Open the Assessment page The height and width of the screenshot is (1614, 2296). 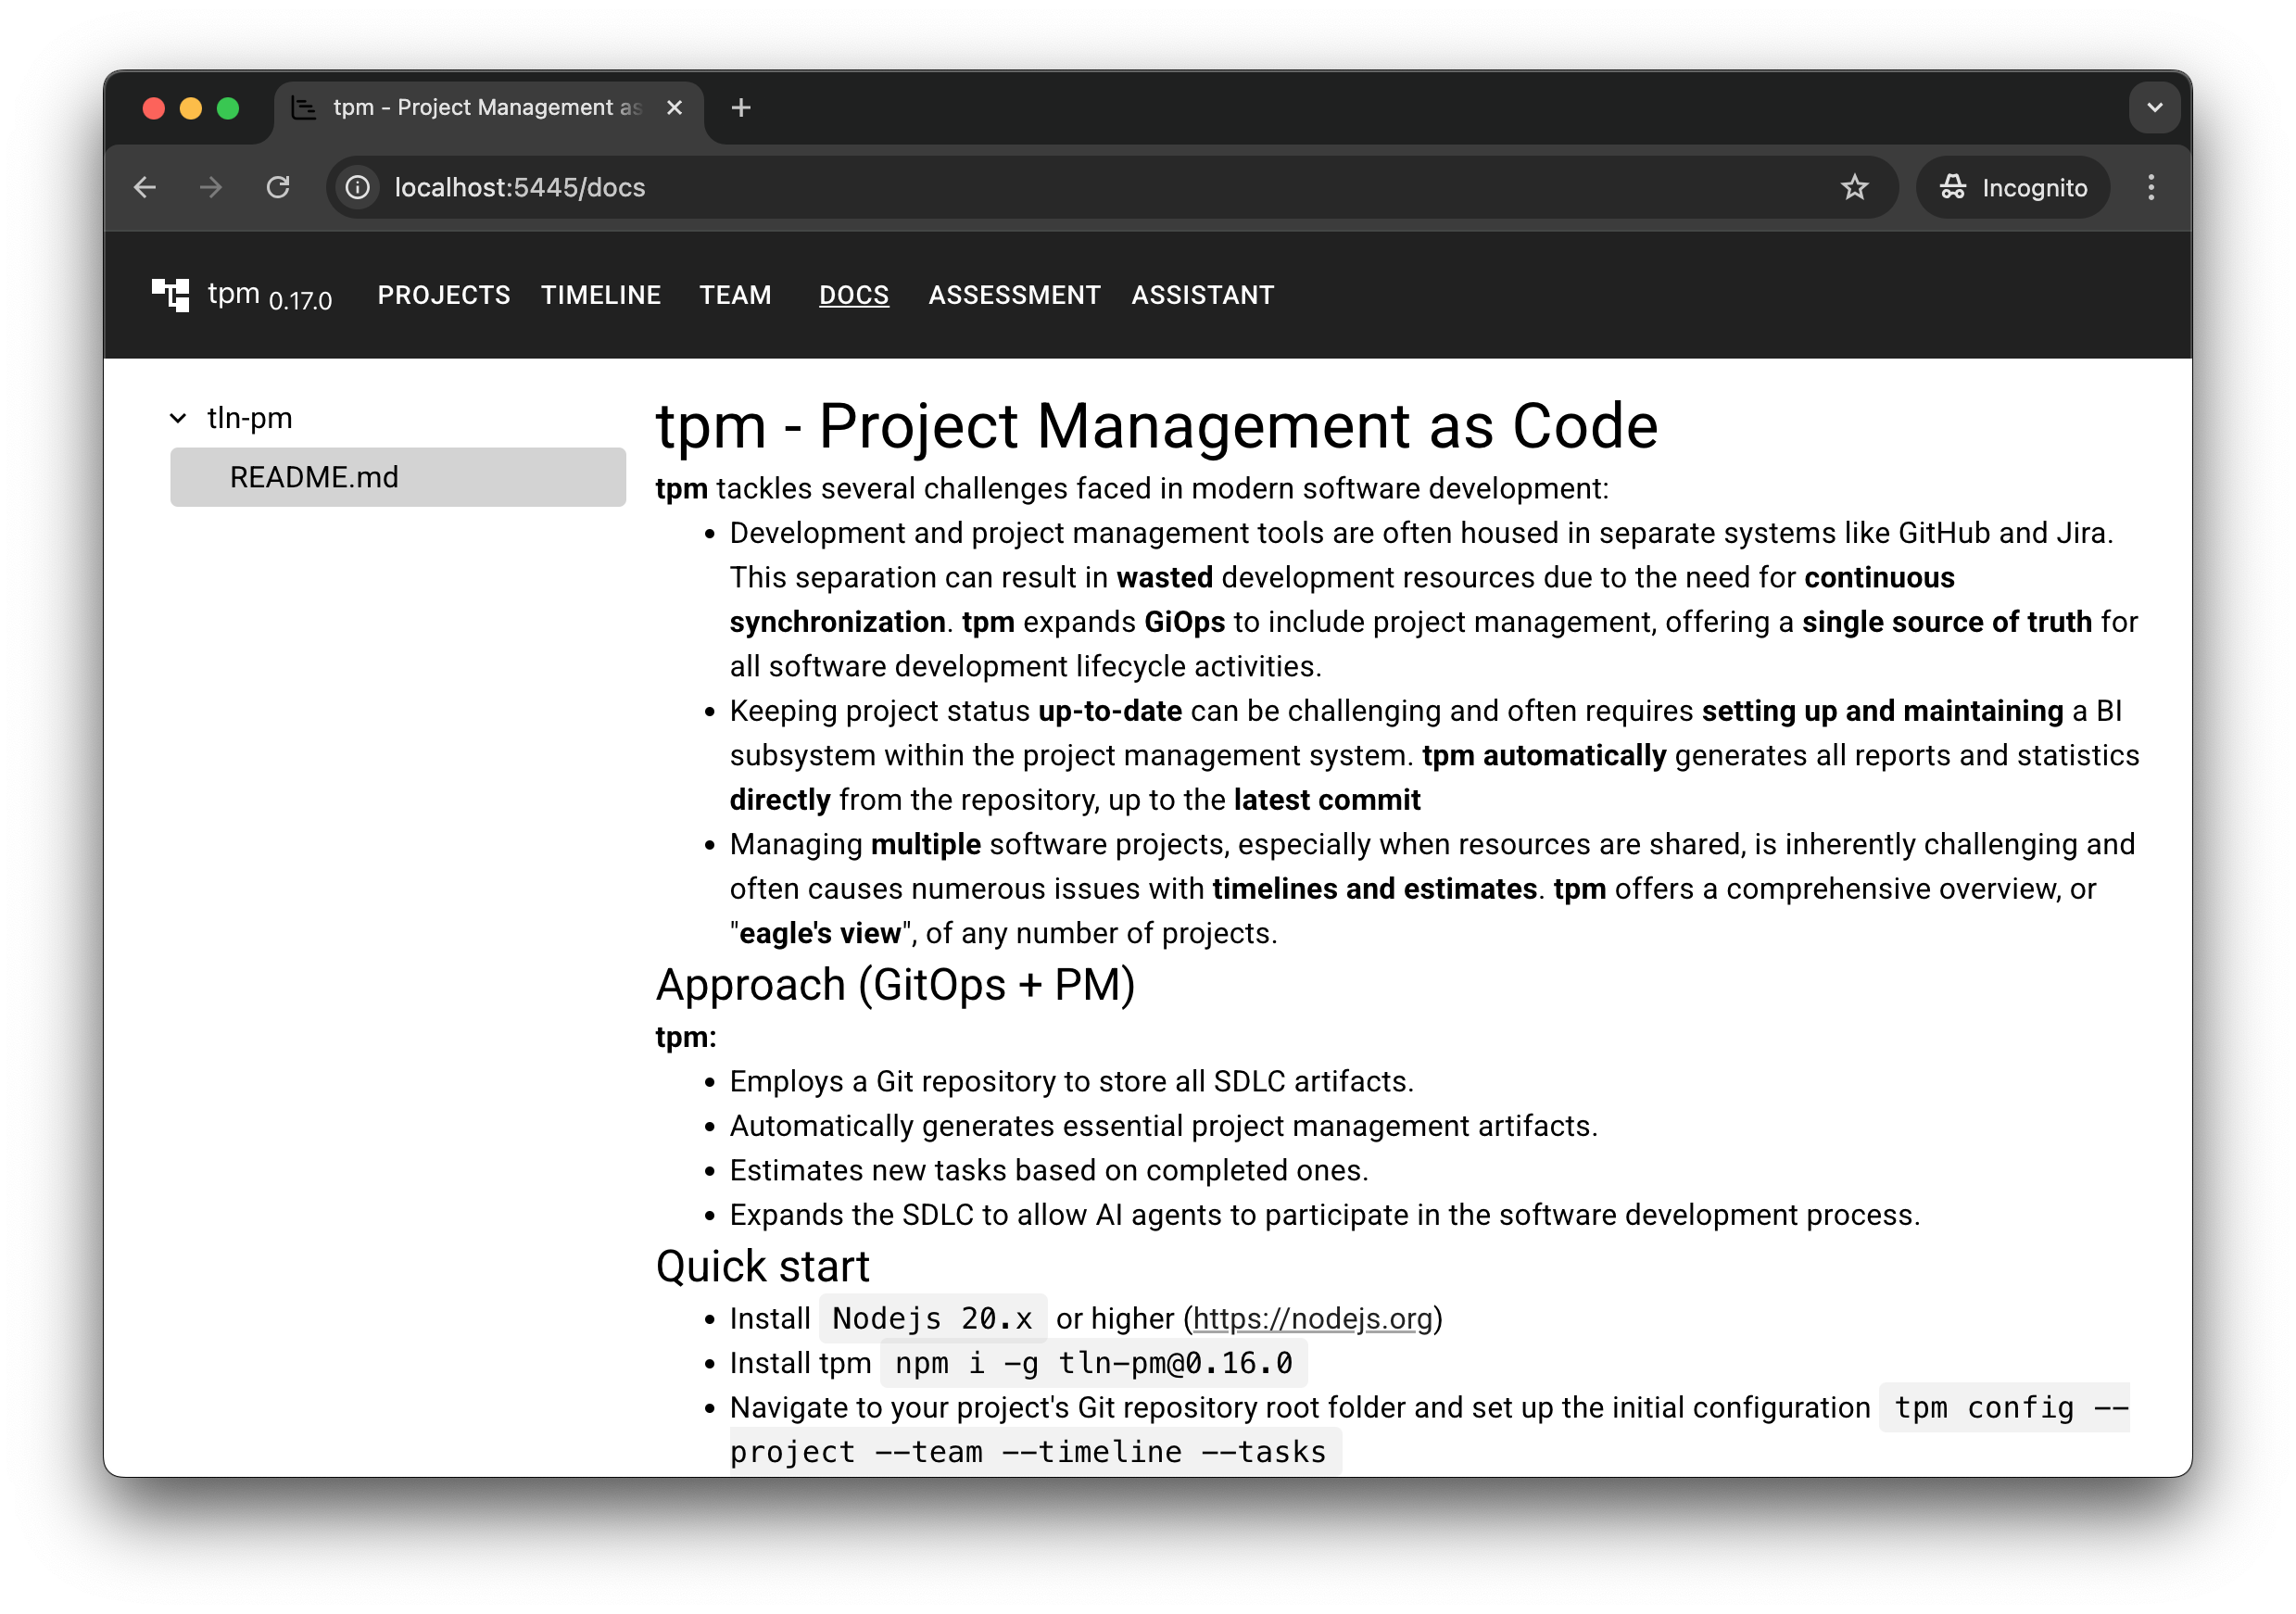pyautogui.click(x=1013, y=295)
